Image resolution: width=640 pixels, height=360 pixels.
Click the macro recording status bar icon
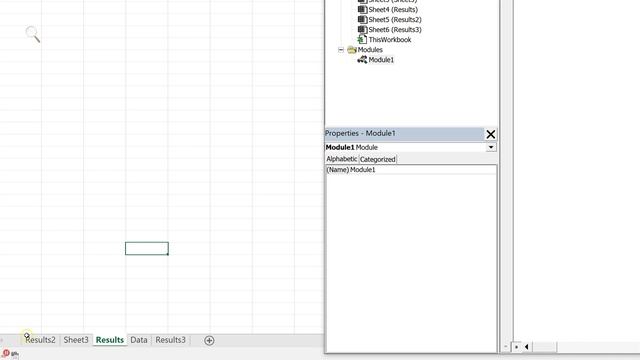click(x=6, y=353)
